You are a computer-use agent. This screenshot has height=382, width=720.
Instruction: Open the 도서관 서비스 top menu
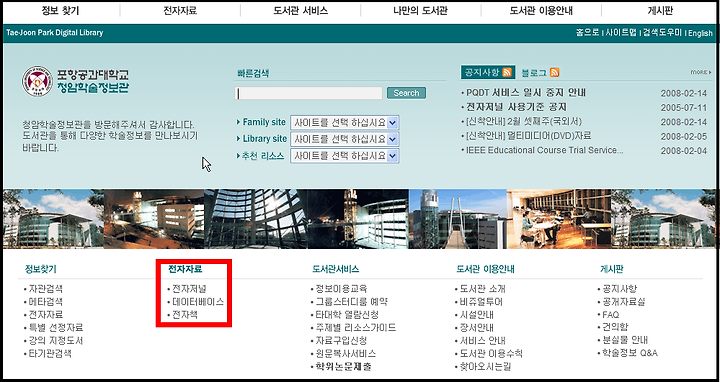pyautogui.click(x=300, y=11)
